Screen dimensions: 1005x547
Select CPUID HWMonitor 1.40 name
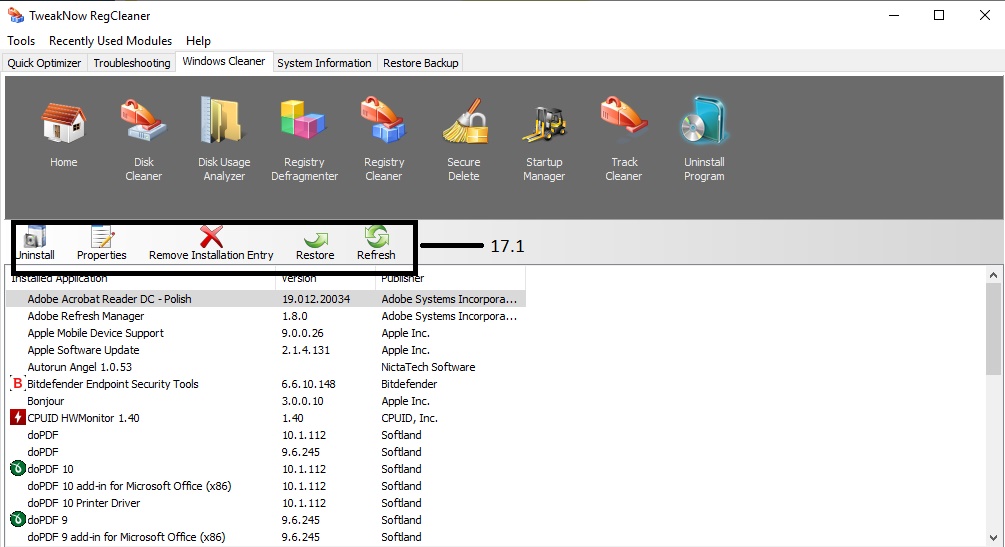(83, 418)
